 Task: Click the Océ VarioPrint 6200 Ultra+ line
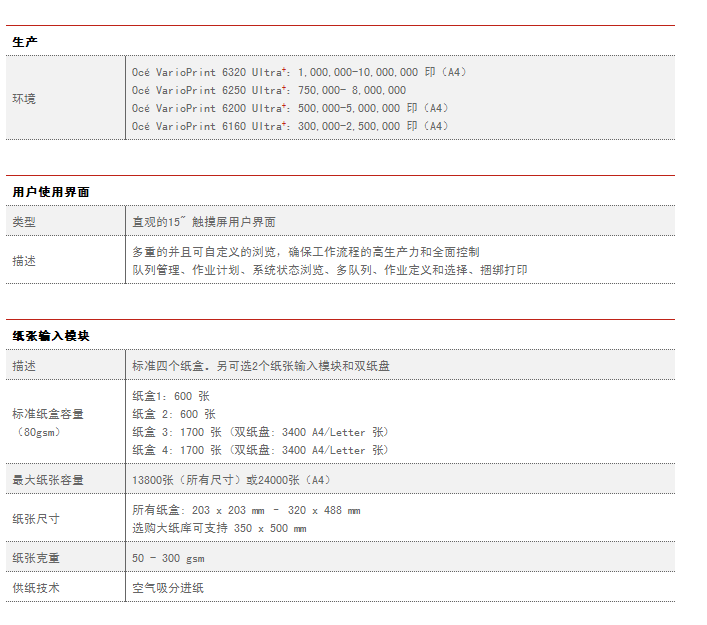(x=290, y=108)
